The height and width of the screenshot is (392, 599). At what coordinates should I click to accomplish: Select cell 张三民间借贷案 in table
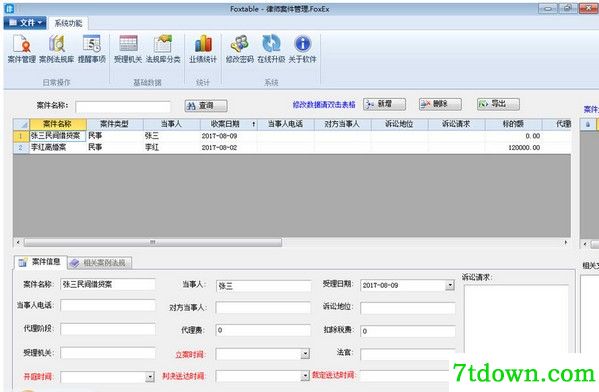point(58,136)
